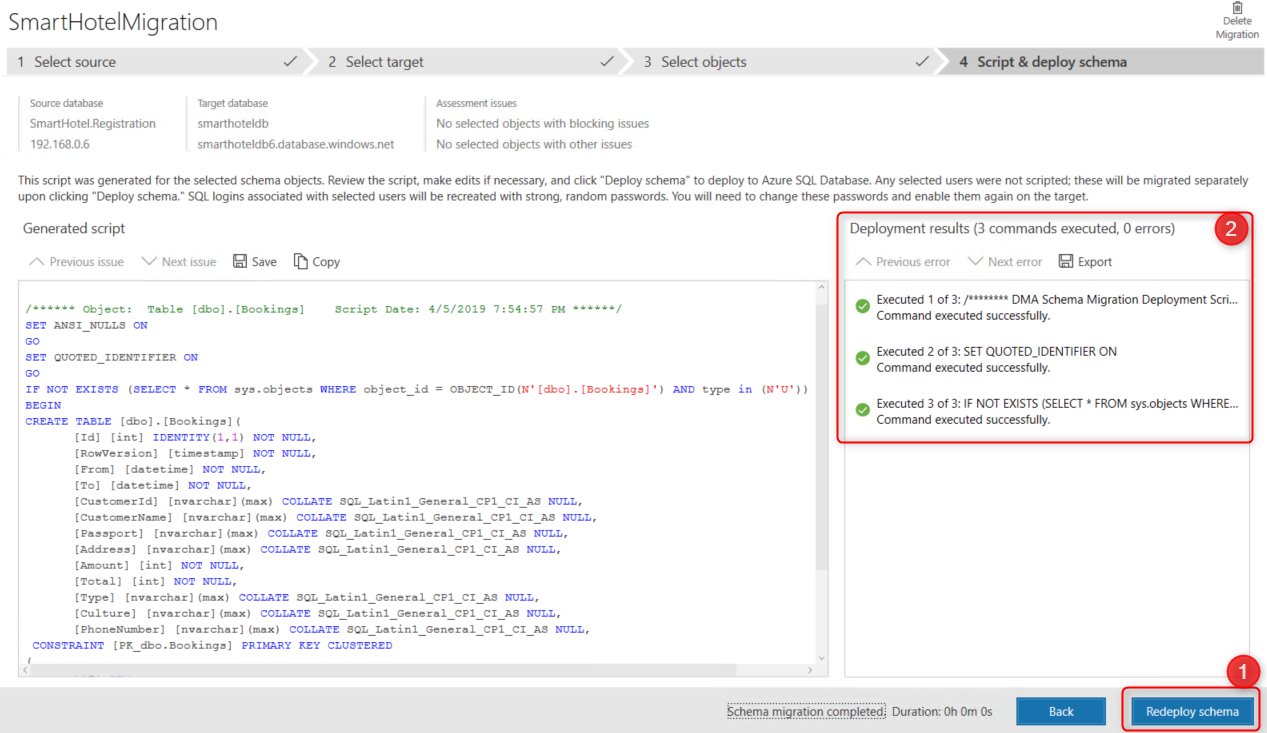Click the 'Duration: 0h 0m 0s' status text
The height and width of the screenshot is (733, 1267).
point(942,711)
